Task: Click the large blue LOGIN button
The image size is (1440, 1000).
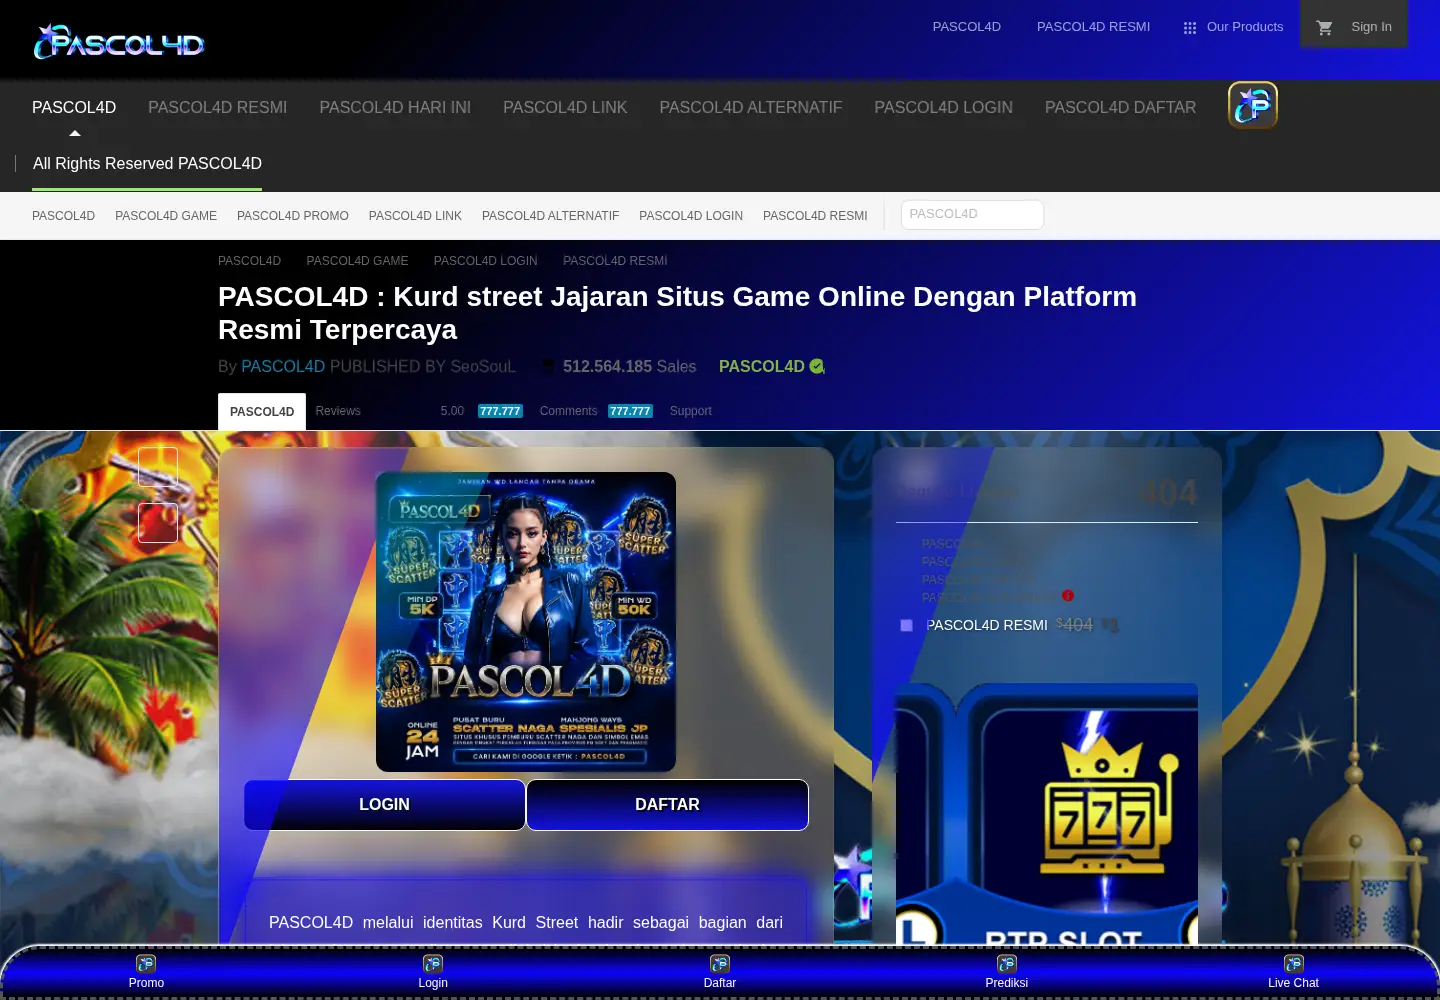Action: point(385,805)
